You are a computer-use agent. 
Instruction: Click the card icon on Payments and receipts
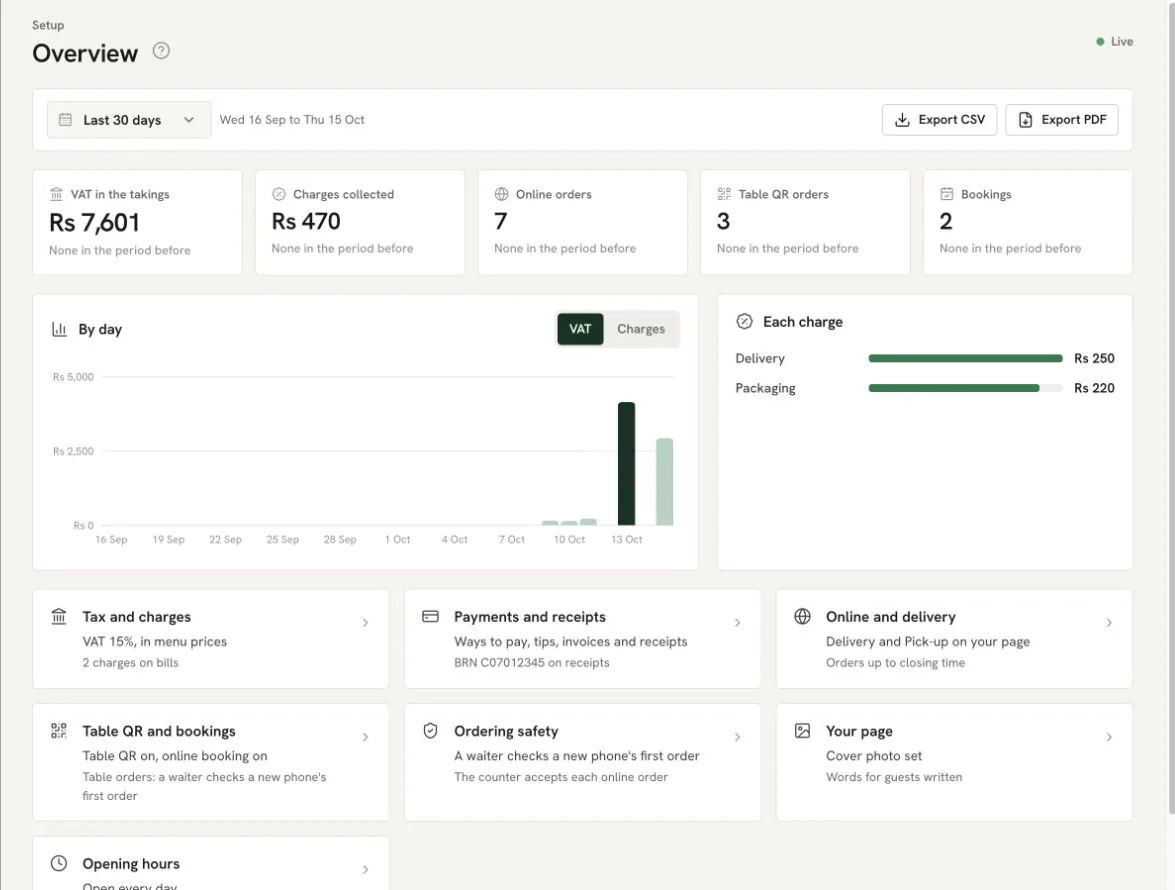[430, 617]
